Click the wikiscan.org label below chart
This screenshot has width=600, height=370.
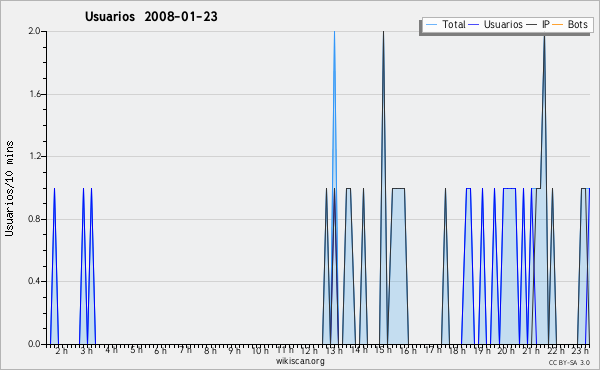(300, 361)
